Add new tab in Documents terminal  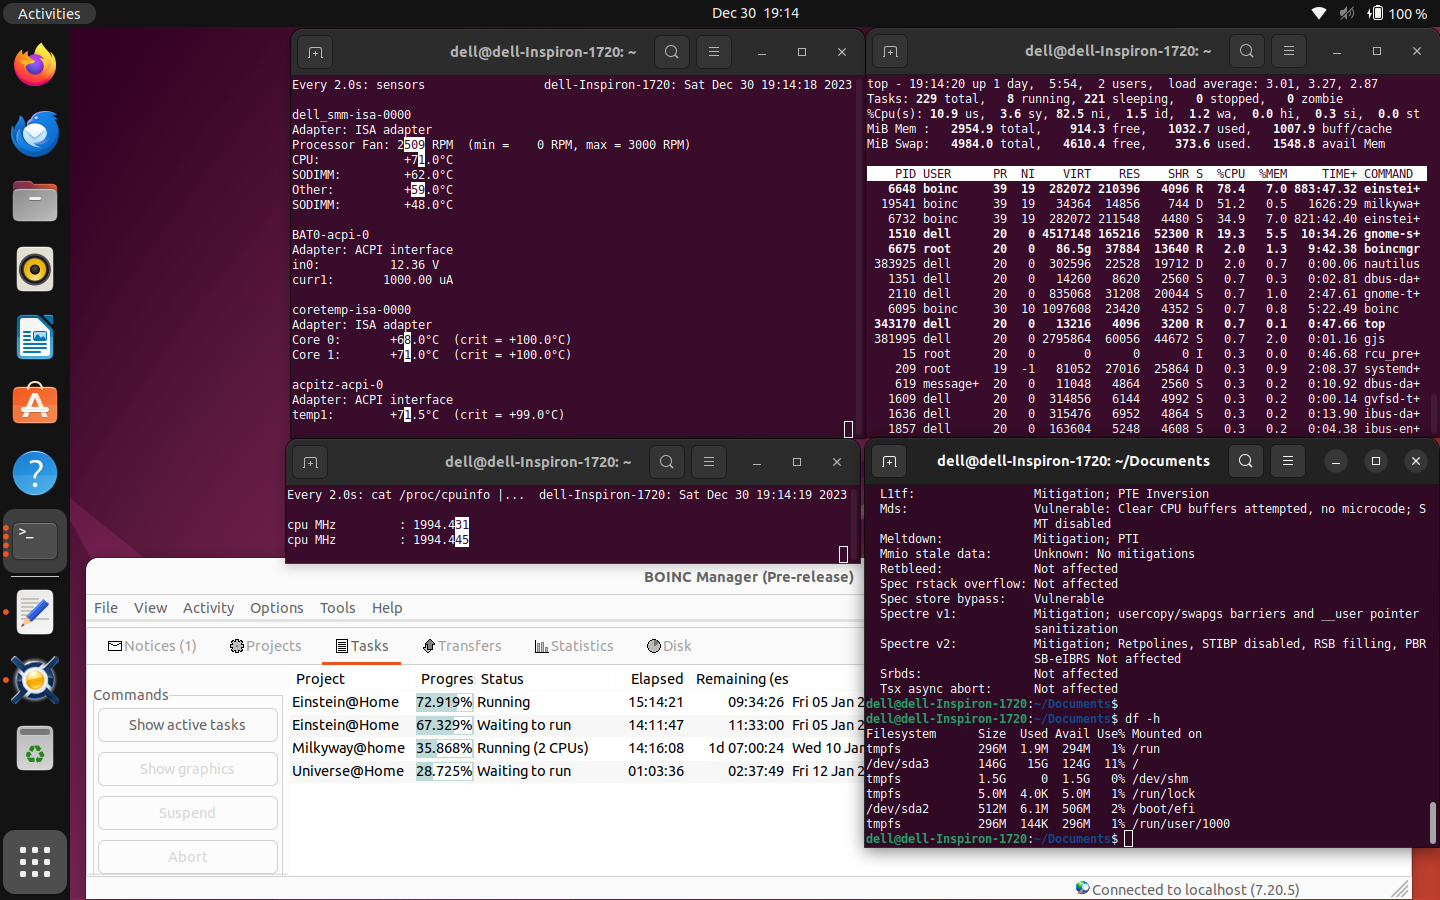889,461
